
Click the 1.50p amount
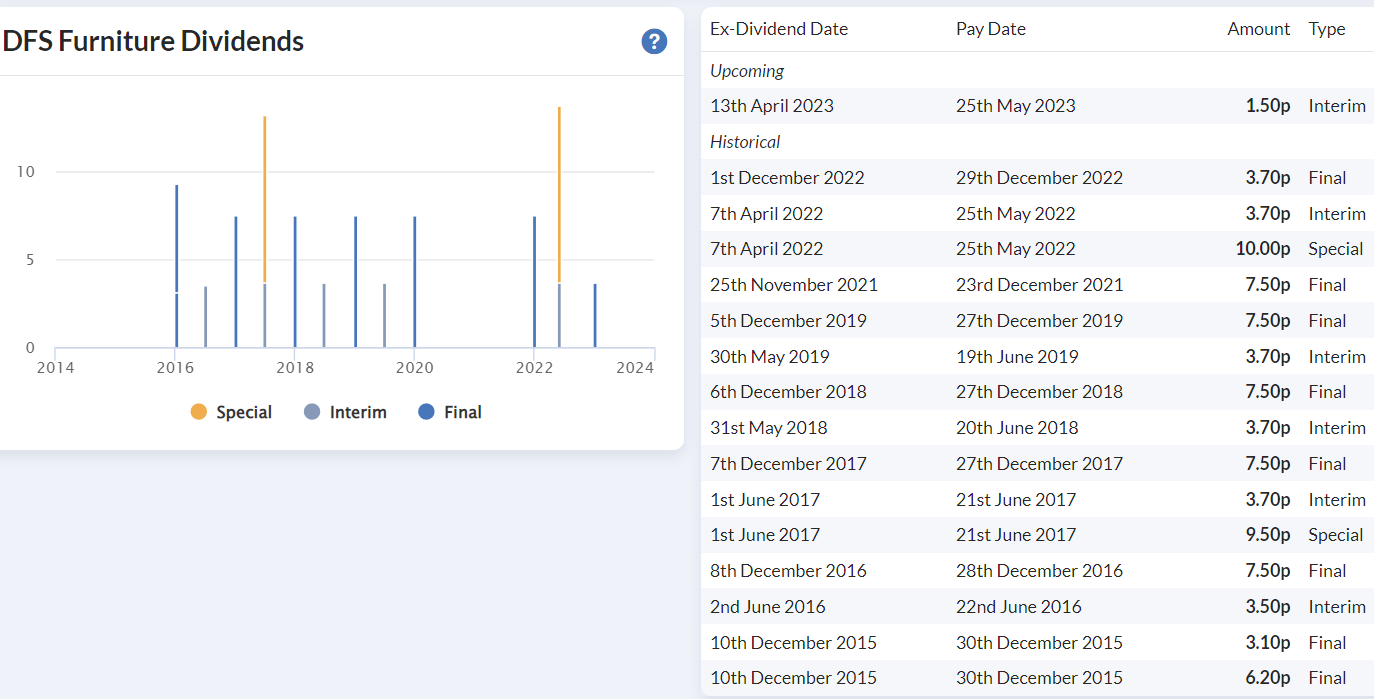tap(1268, 106)
